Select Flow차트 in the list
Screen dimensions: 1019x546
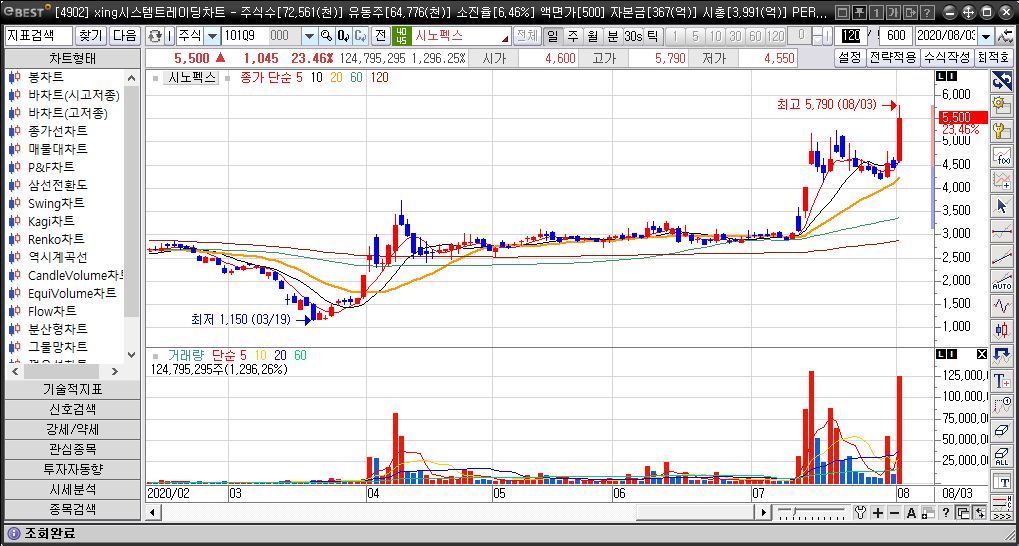pyautogui.click(x=52, y=311)
